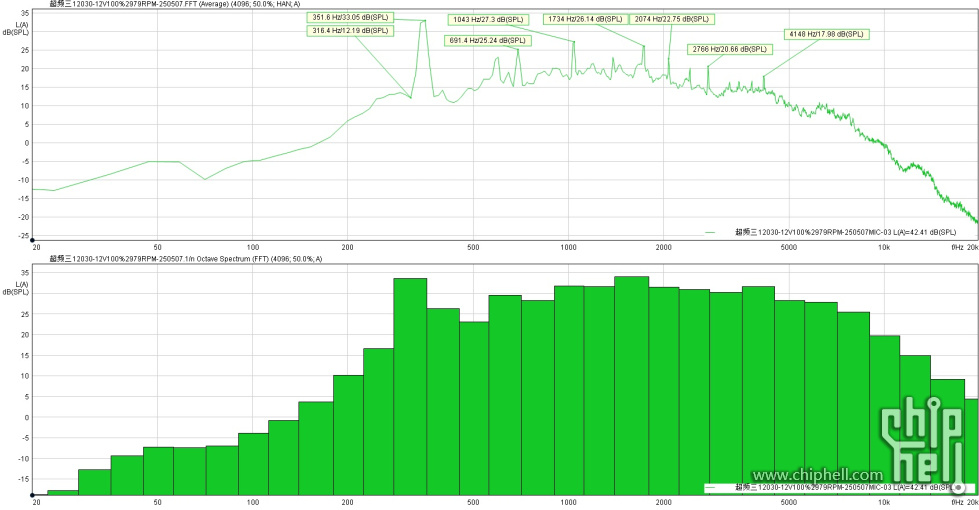Click the 691.4 Hz/25.24 dB peak label

point(488,41)
